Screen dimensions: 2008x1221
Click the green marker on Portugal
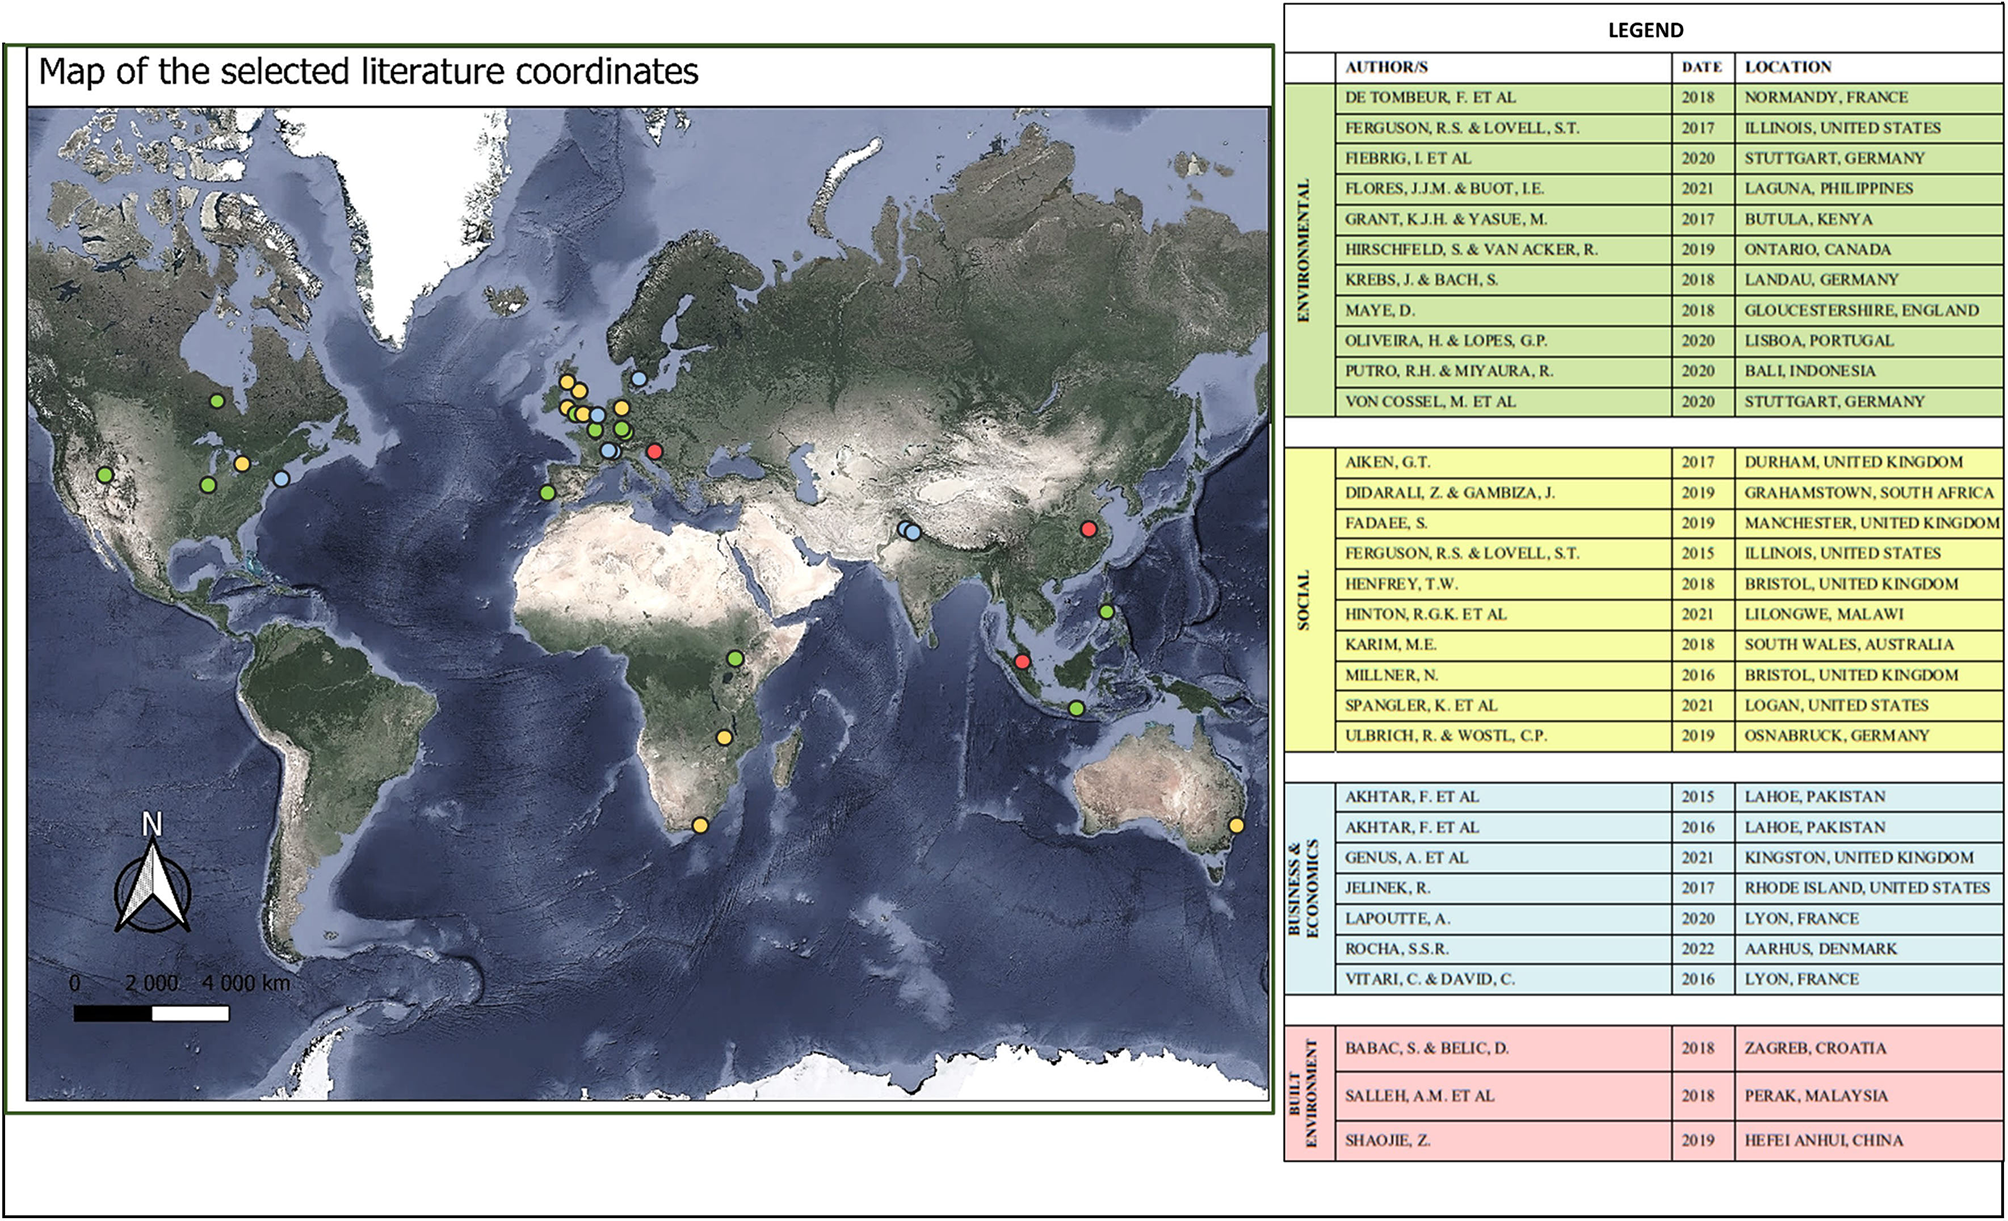click(x=547, y=493)
